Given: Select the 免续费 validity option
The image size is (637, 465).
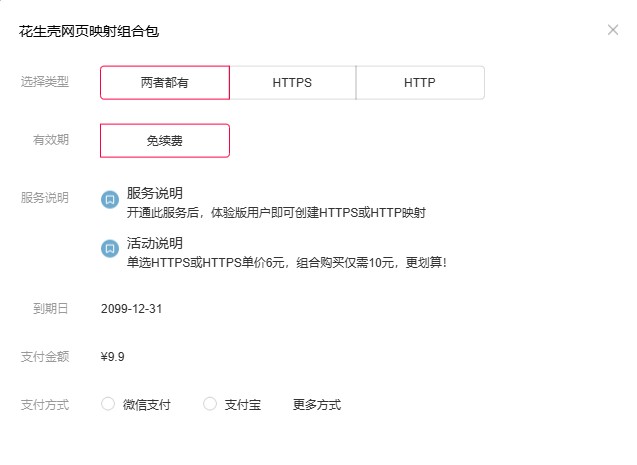Looking at the screenshot, I should coord(165,141).
